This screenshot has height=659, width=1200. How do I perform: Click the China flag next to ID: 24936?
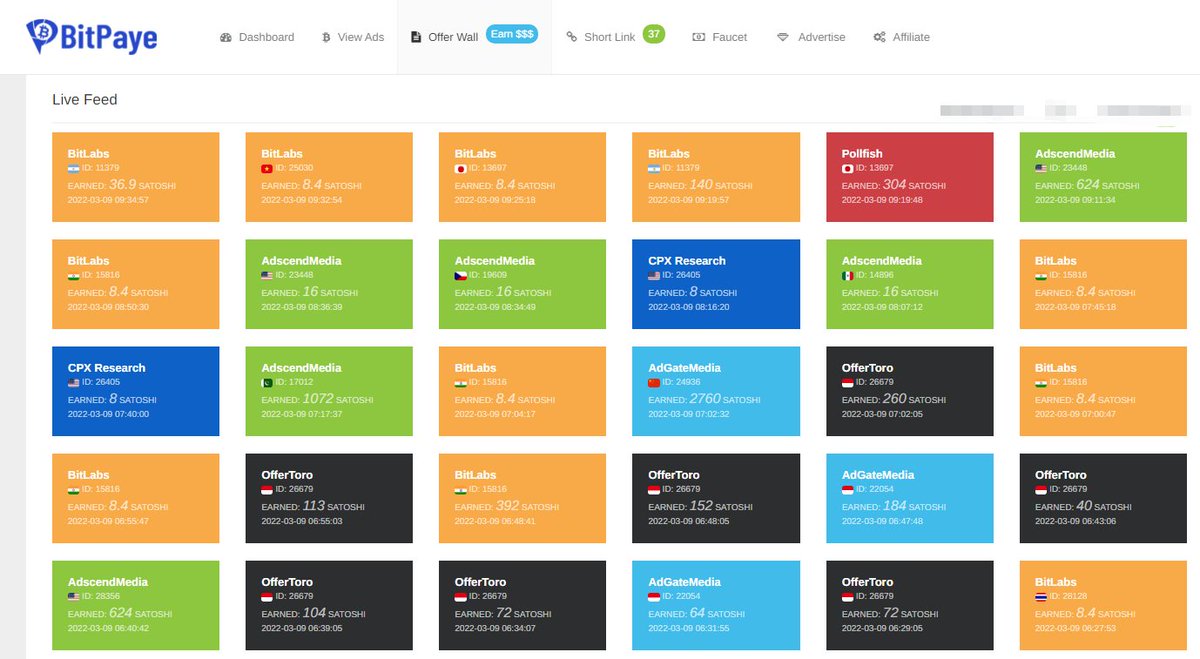click(x=654, y=382)
